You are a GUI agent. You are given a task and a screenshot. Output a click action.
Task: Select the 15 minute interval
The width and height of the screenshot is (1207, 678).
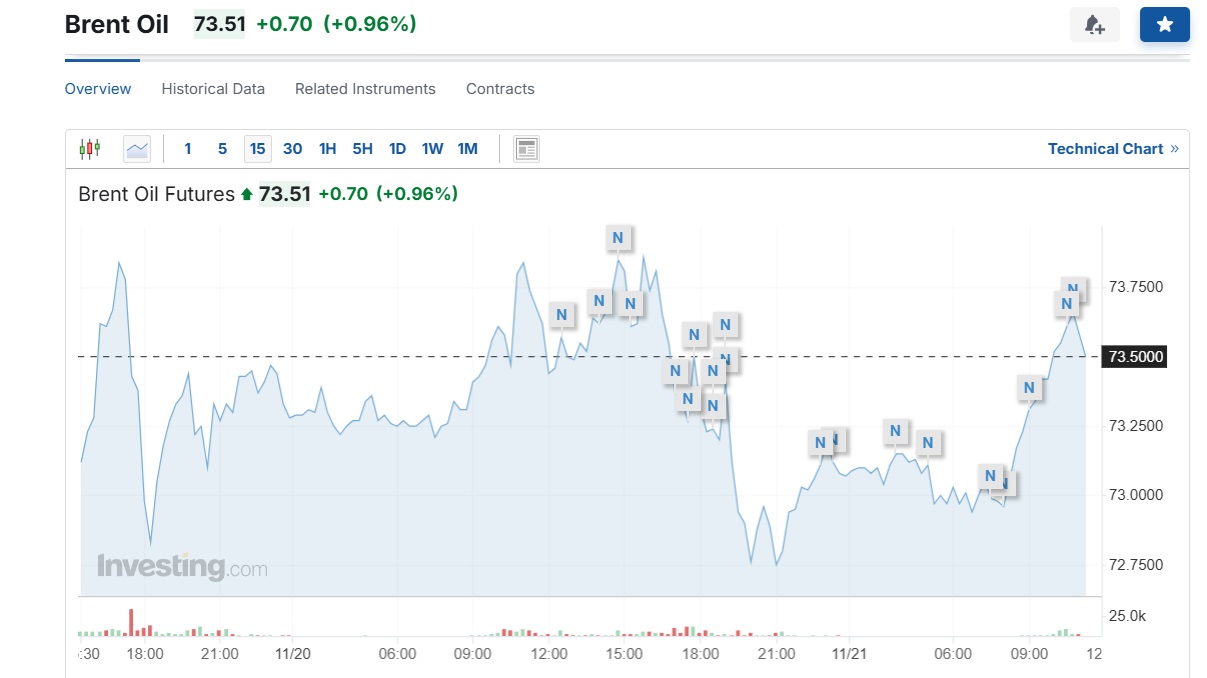tap(258, 149)
